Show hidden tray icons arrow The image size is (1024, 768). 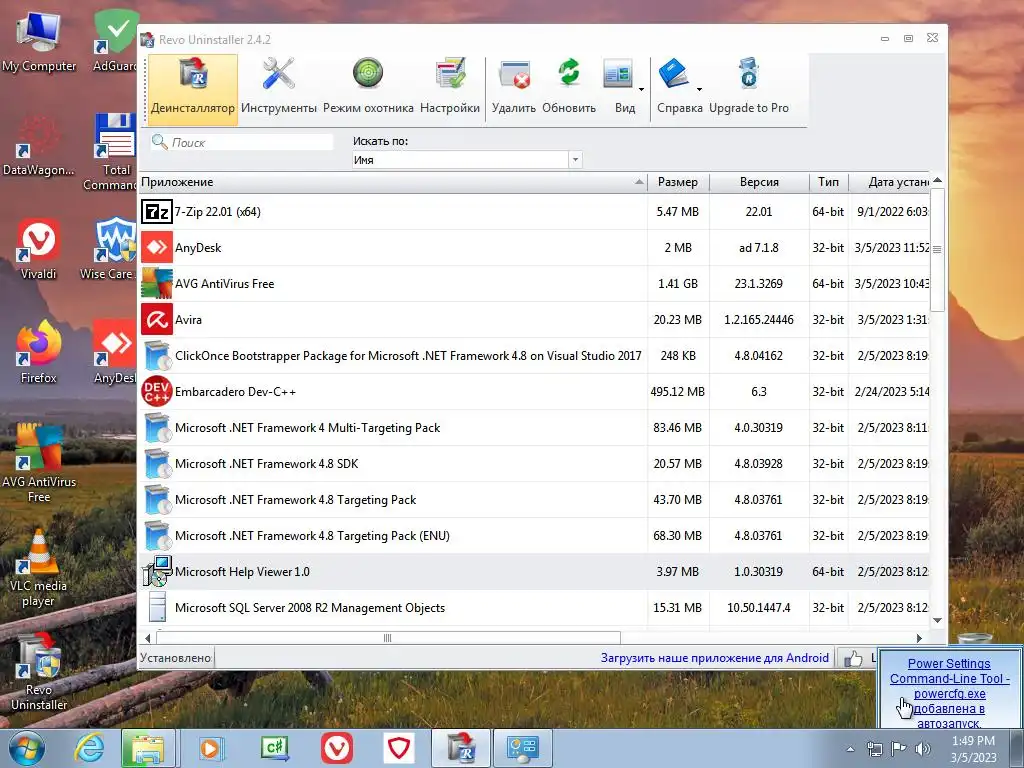pos(850,749)
